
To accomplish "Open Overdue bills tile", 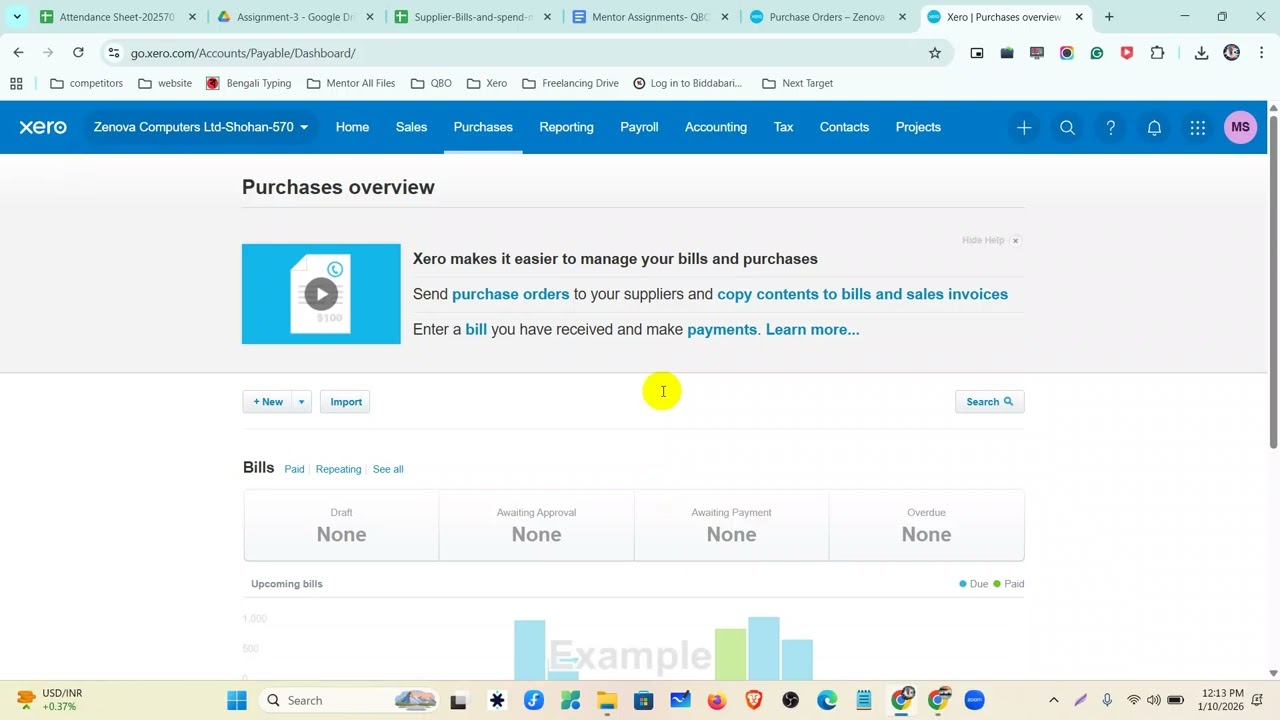I will [926, 526].
